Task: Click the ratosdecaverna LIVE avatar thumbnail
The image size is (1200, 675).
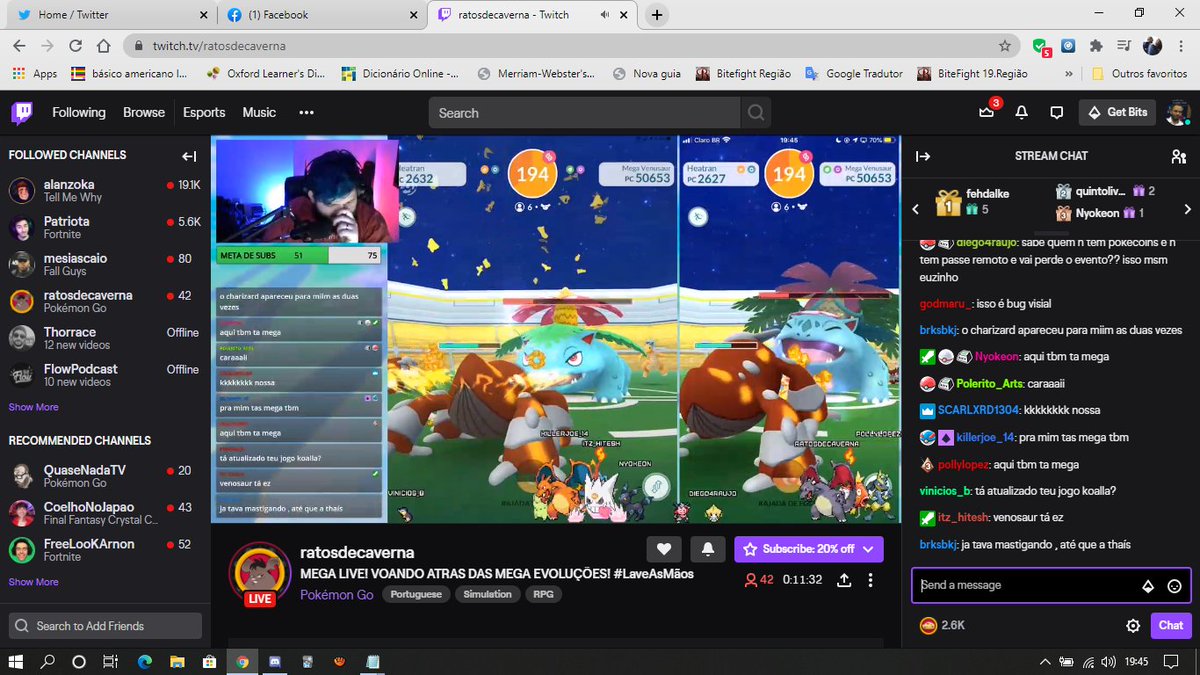Action: pyautogui.click(x=260, y=574)
